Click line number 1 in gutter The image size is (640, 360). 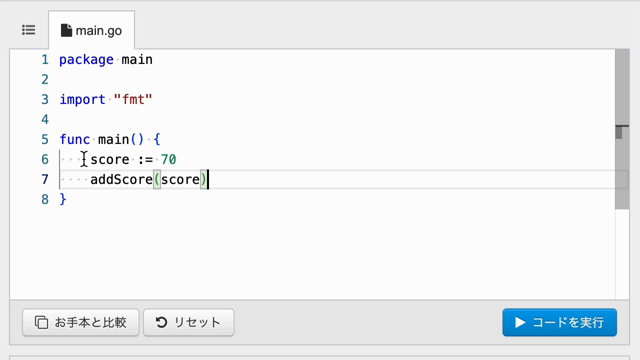pyautogui.click(x=45, y=60)
